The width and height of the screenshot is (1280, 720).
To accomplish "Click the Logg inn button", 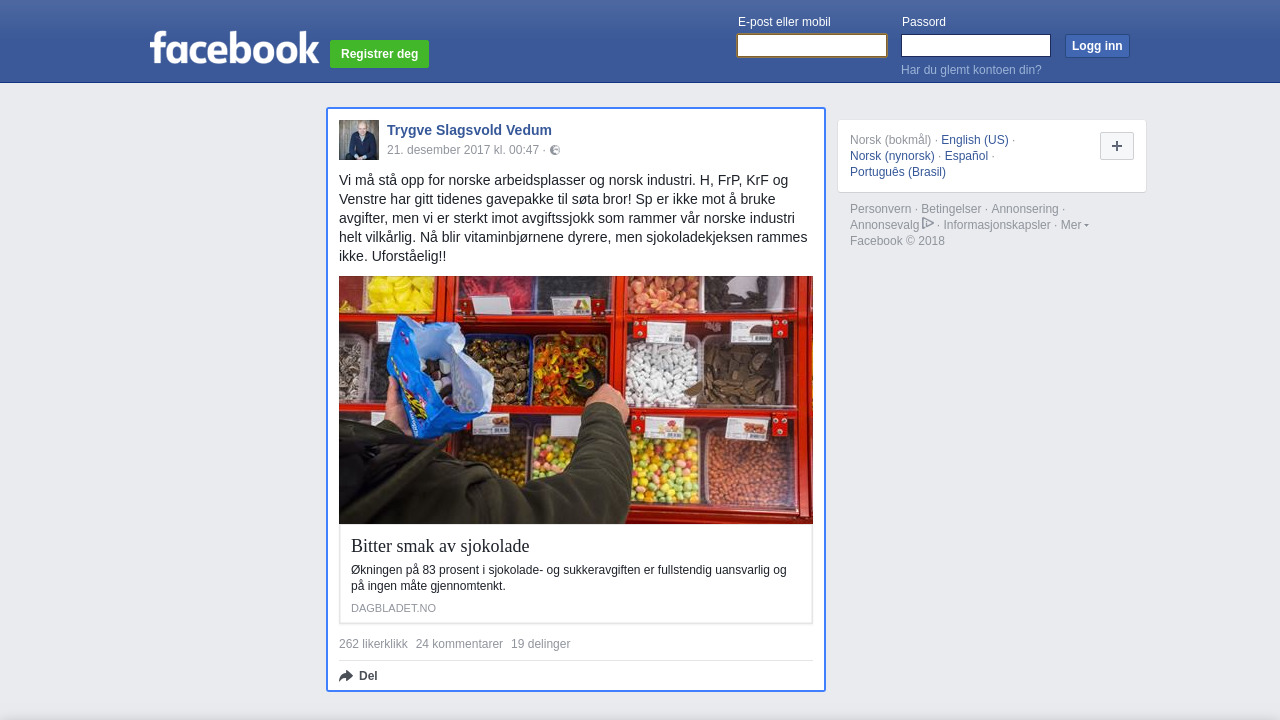I will pos(1097,46).
